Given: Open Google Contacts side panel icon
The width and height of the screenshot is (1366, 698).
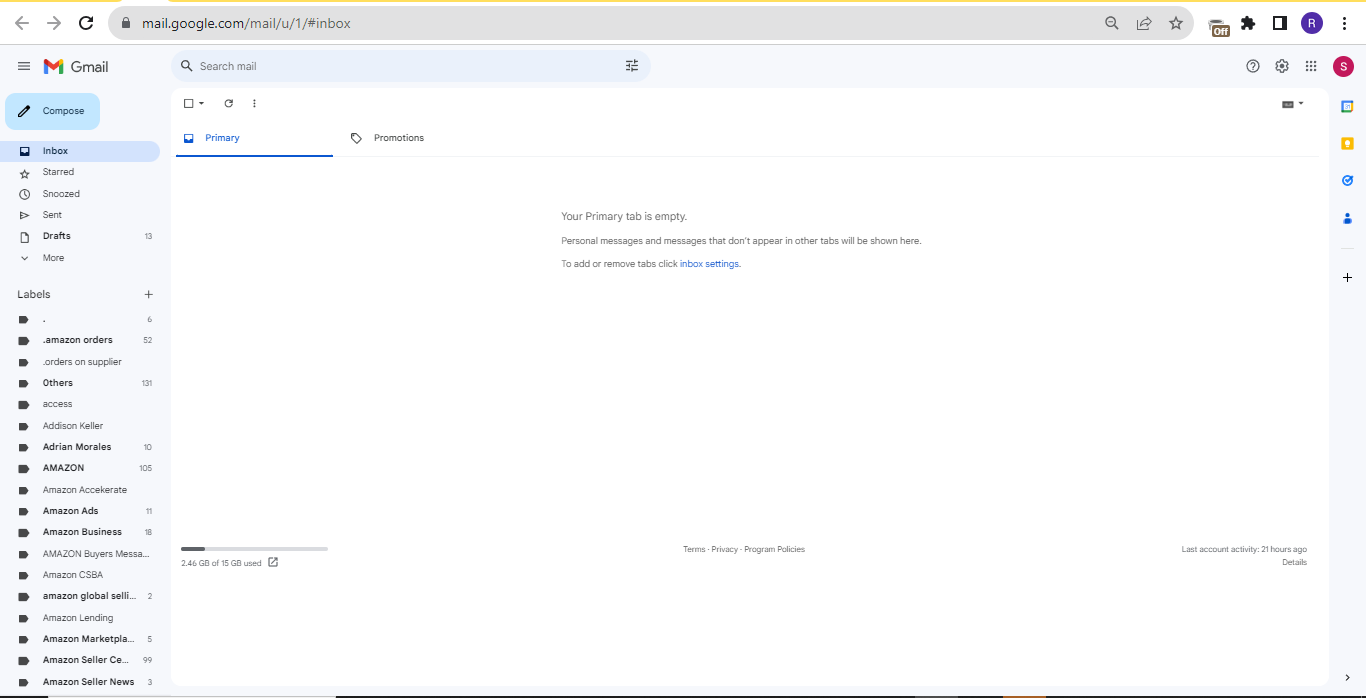Looking at the screenshot, I should (1347, 218).
